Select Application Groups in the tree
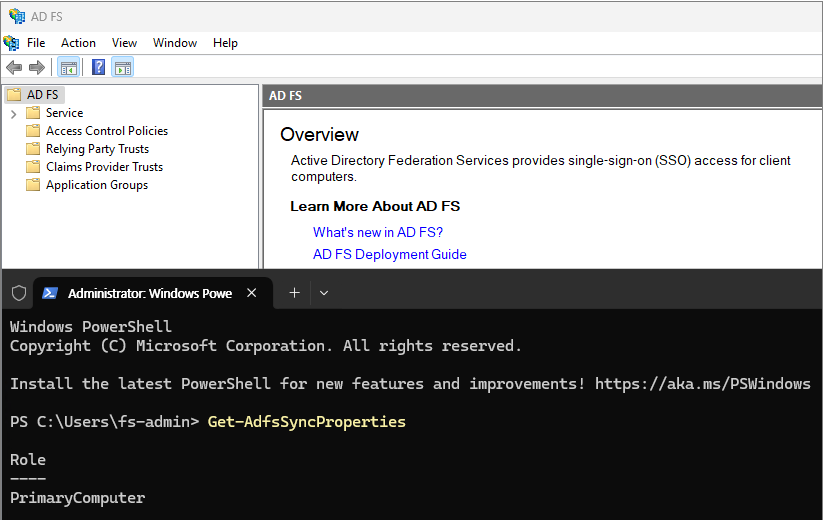Screen dimensions: 823x520 [x=97, y=185]
